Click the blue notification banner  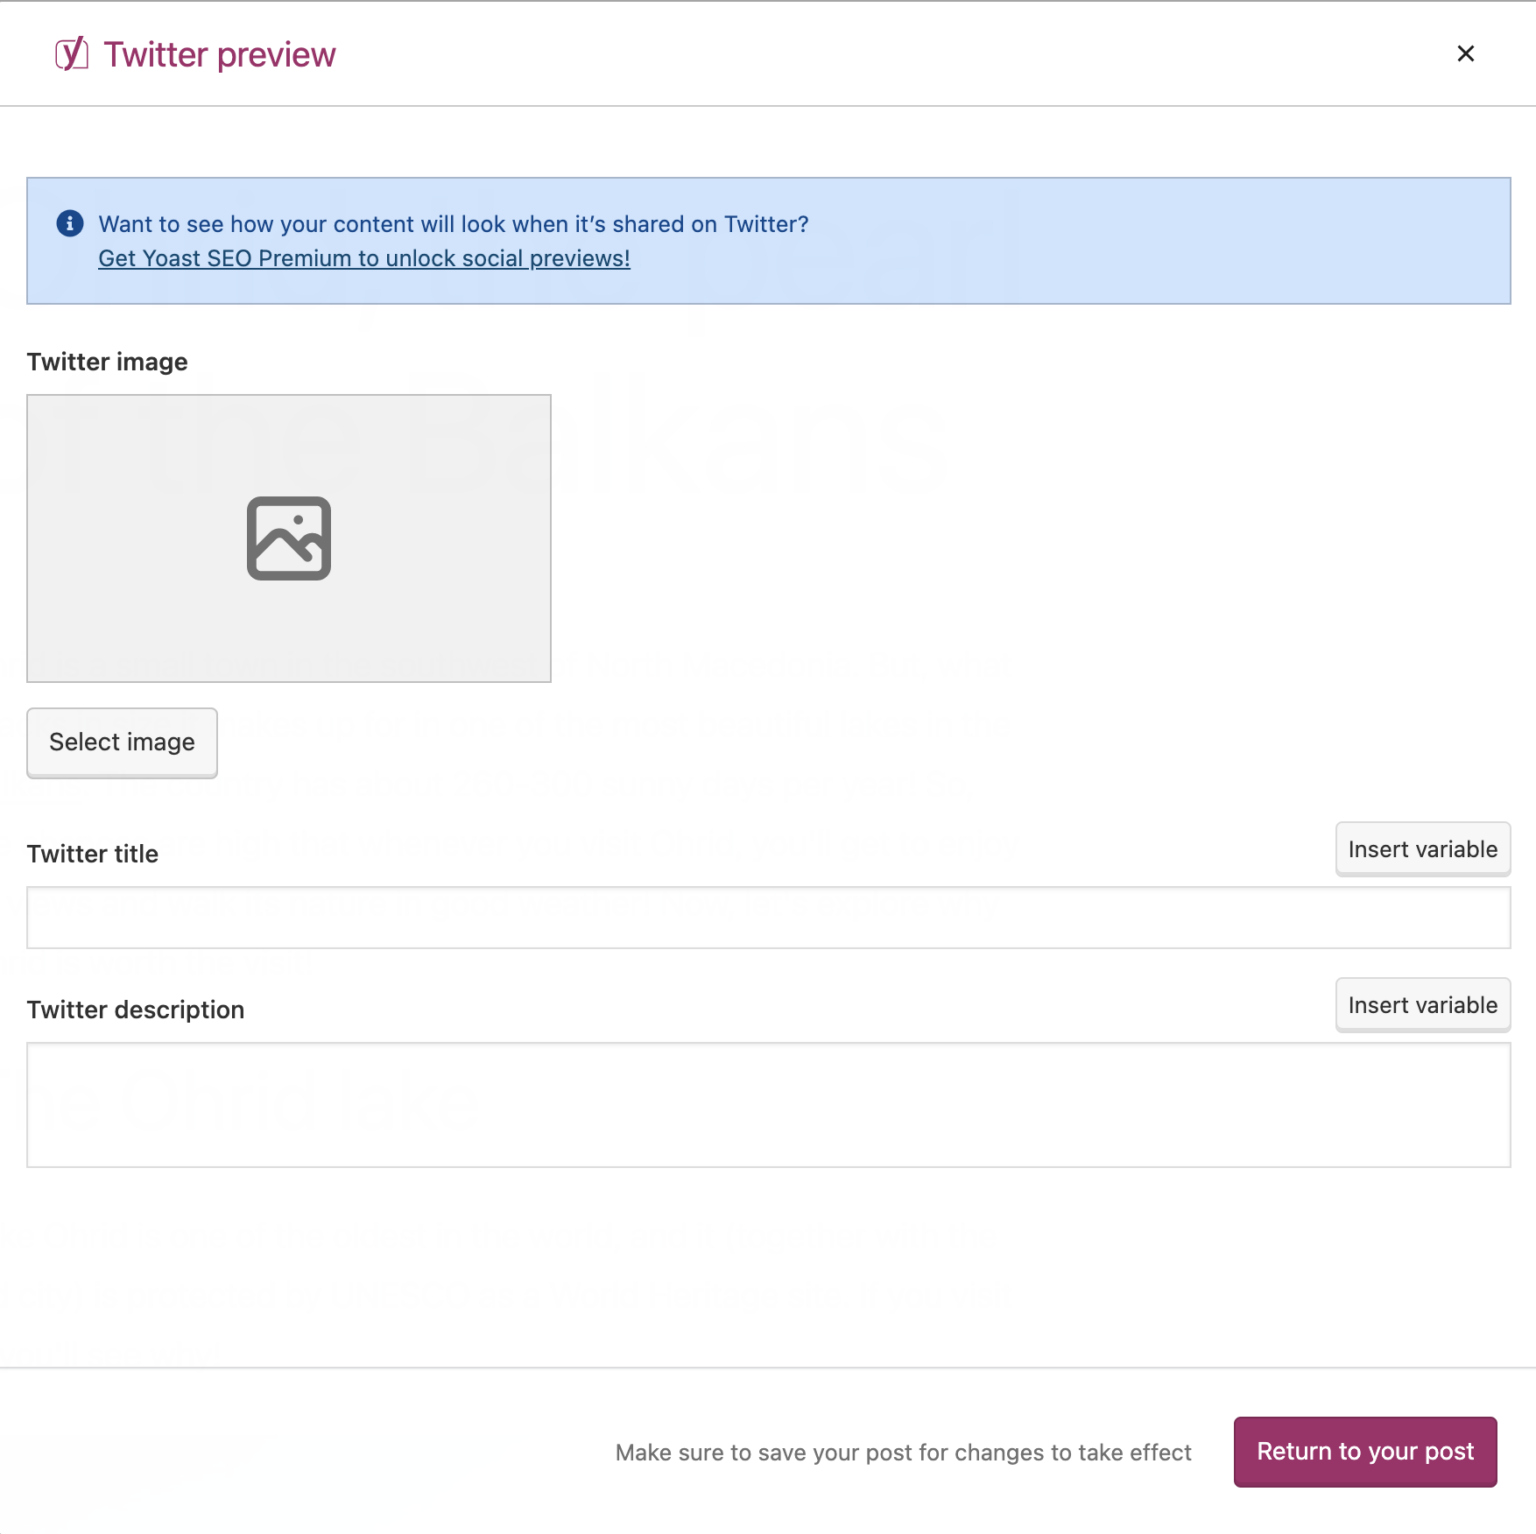(x=768, y=241)
